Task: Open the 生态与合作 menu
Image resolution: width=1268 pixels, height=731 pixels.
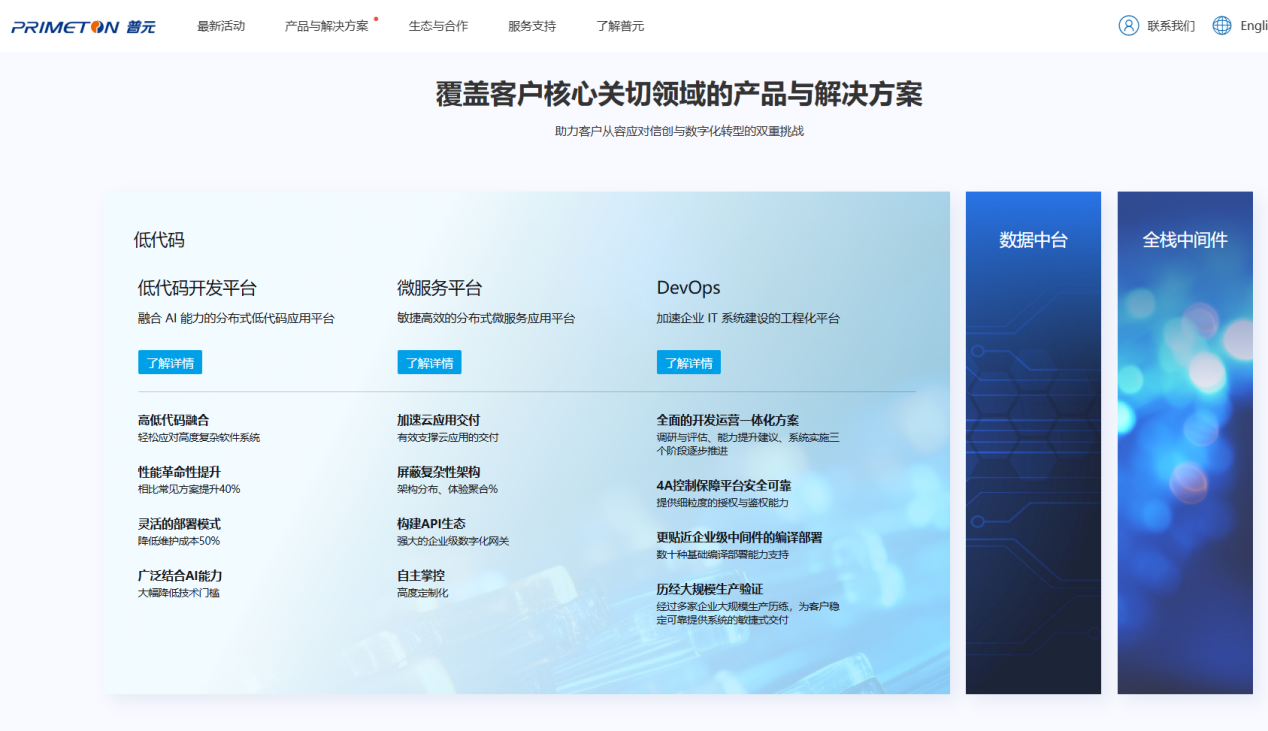Action: pyautogui.click(x=438, y=26)
